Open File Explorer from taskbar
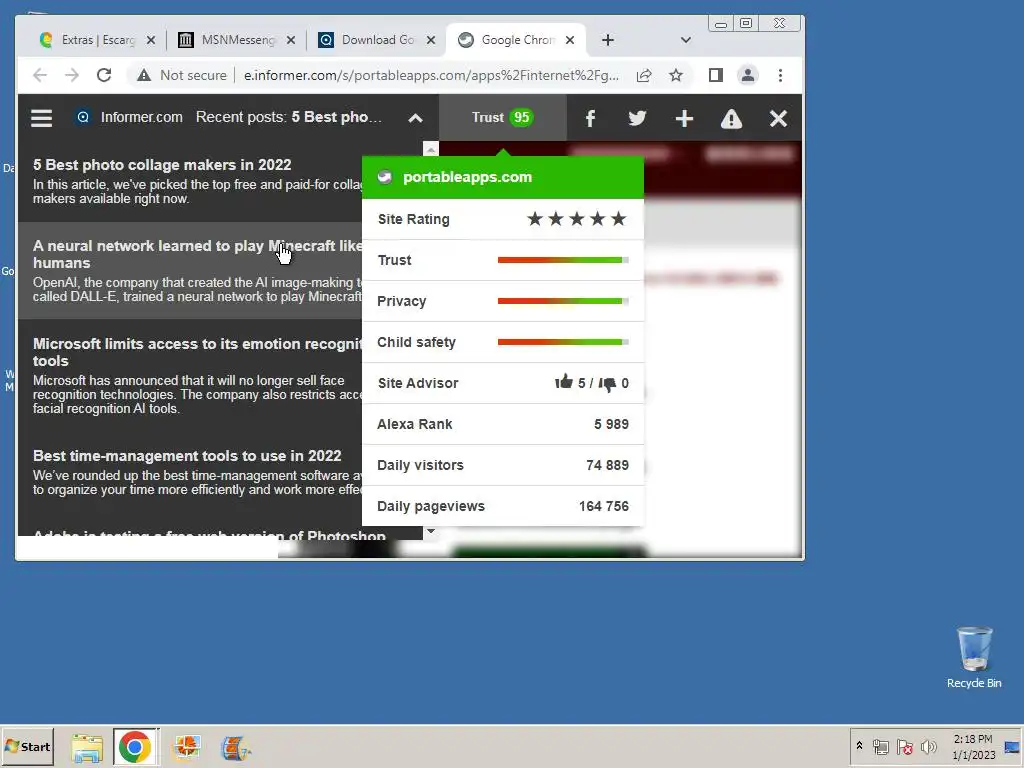The height and width of the screenshot is (768, 1024). tap(87, 748)
